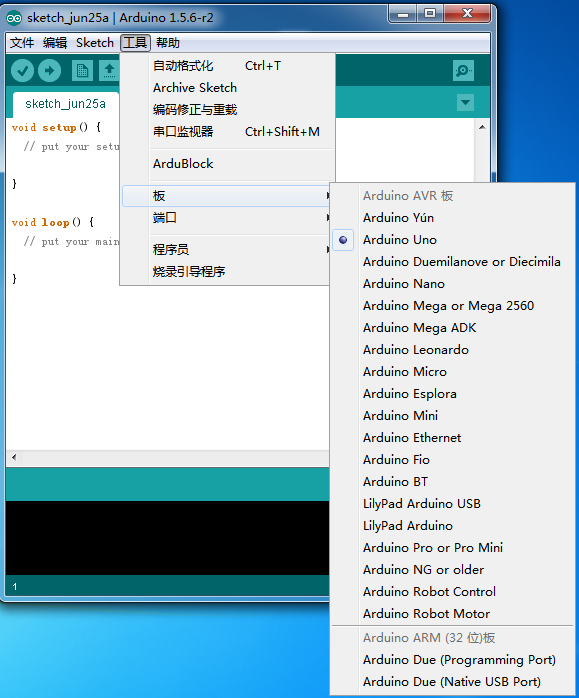Screen dimensions: 579x698
Task: Click the Upload arrow toolbar icon
Action: coord(49,70)
